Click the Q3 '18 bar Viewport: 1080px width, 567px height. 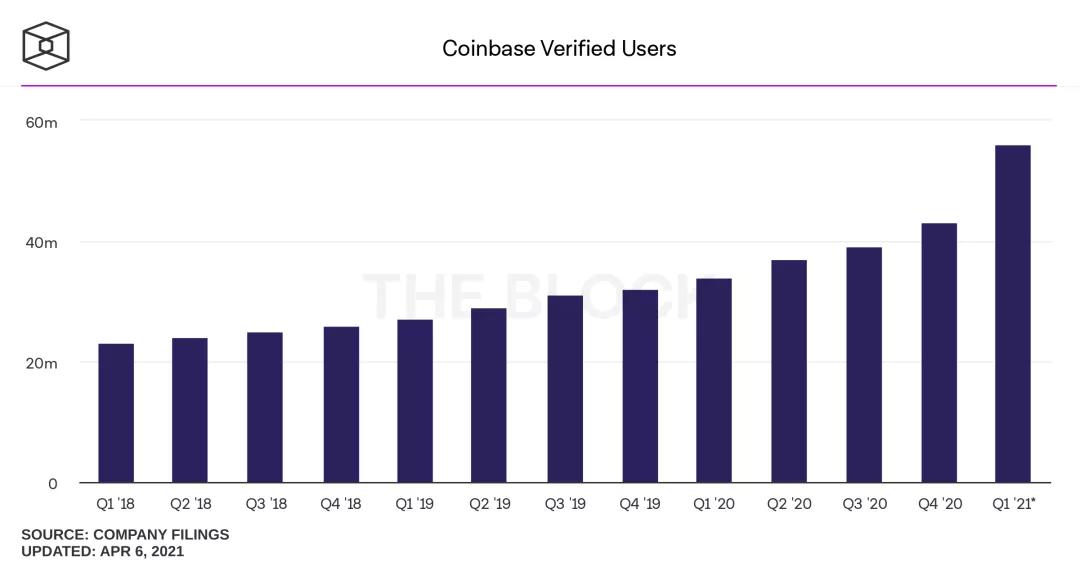[x=265, y=407]
